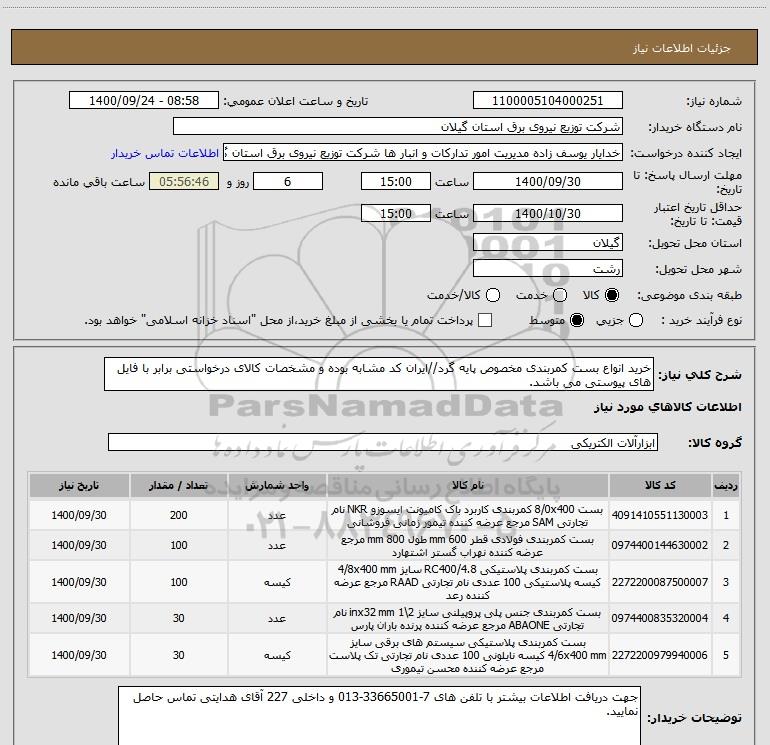Image resolution: width=770 pixels, height=745 pixels.
Task: Click the item name mentioning تک پلاست
Action: click(x=468, y=655)
